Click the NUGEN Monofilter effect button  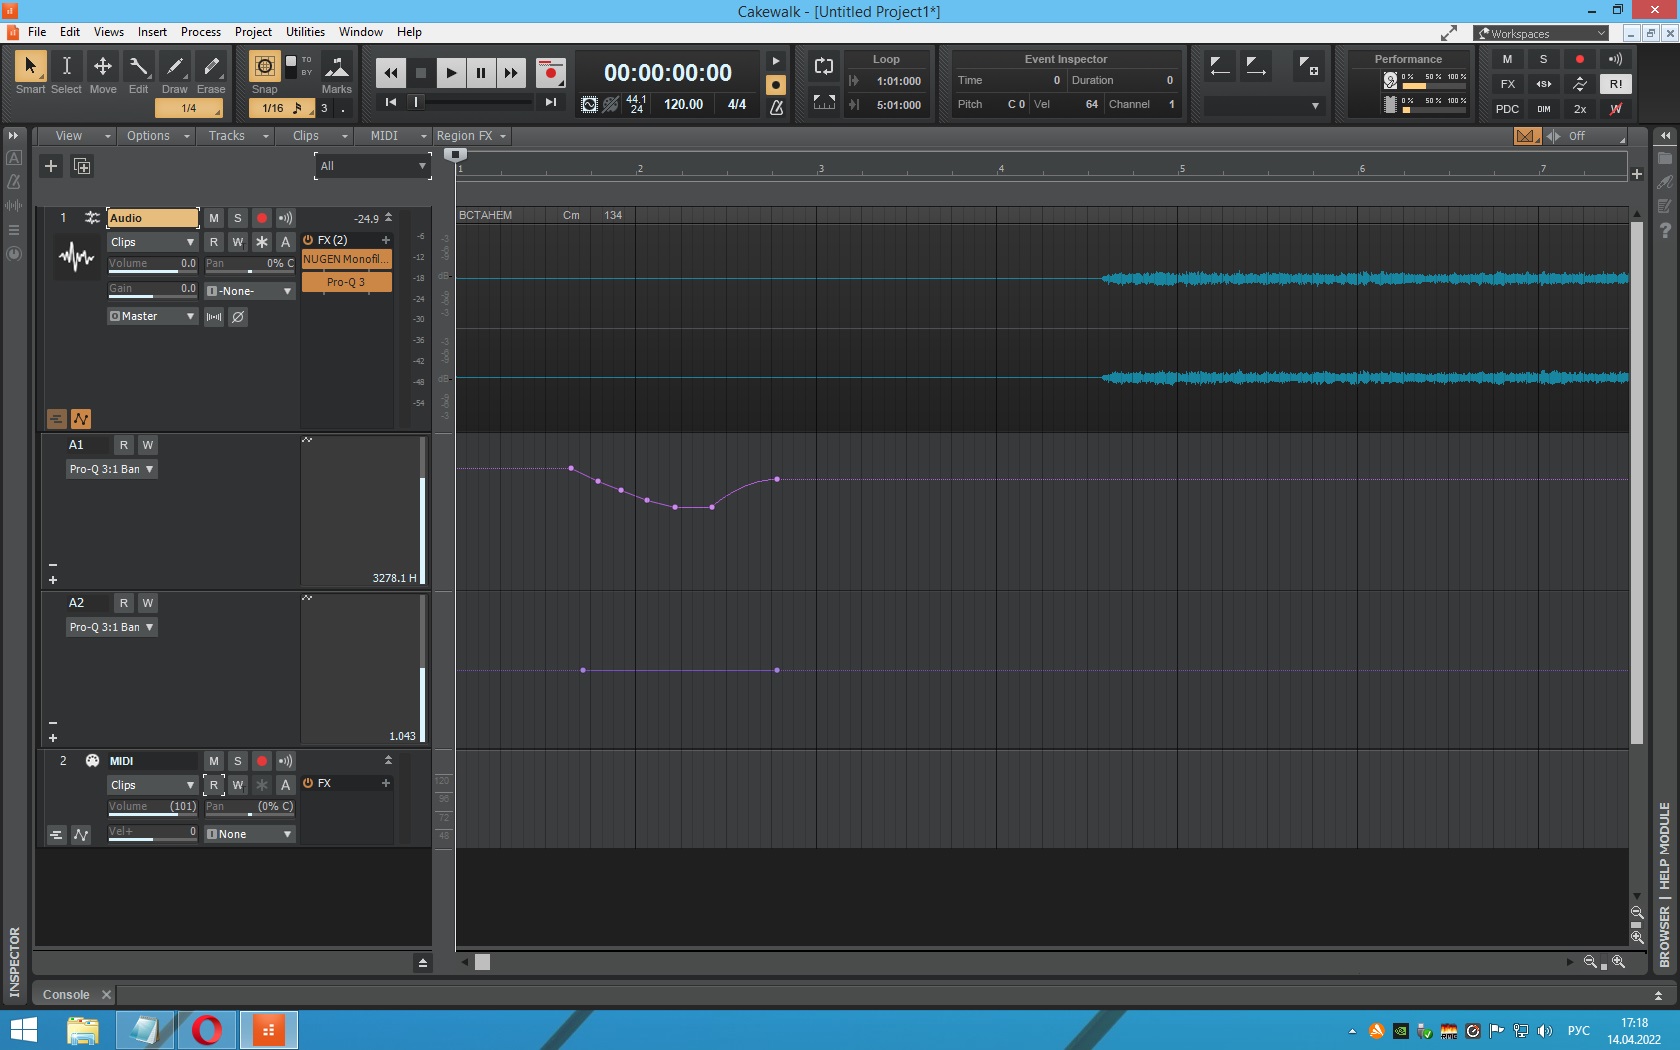(346, 259)
